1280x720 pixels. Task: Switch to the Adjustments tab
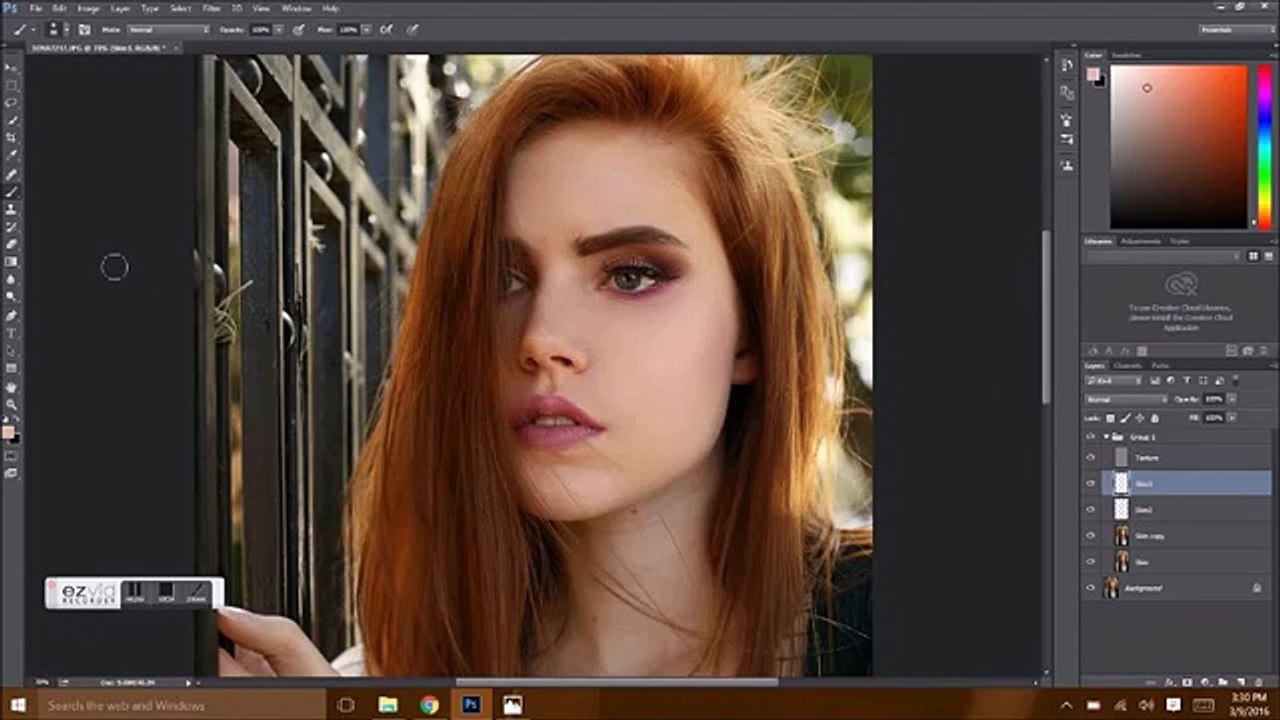click(1141, 241)
